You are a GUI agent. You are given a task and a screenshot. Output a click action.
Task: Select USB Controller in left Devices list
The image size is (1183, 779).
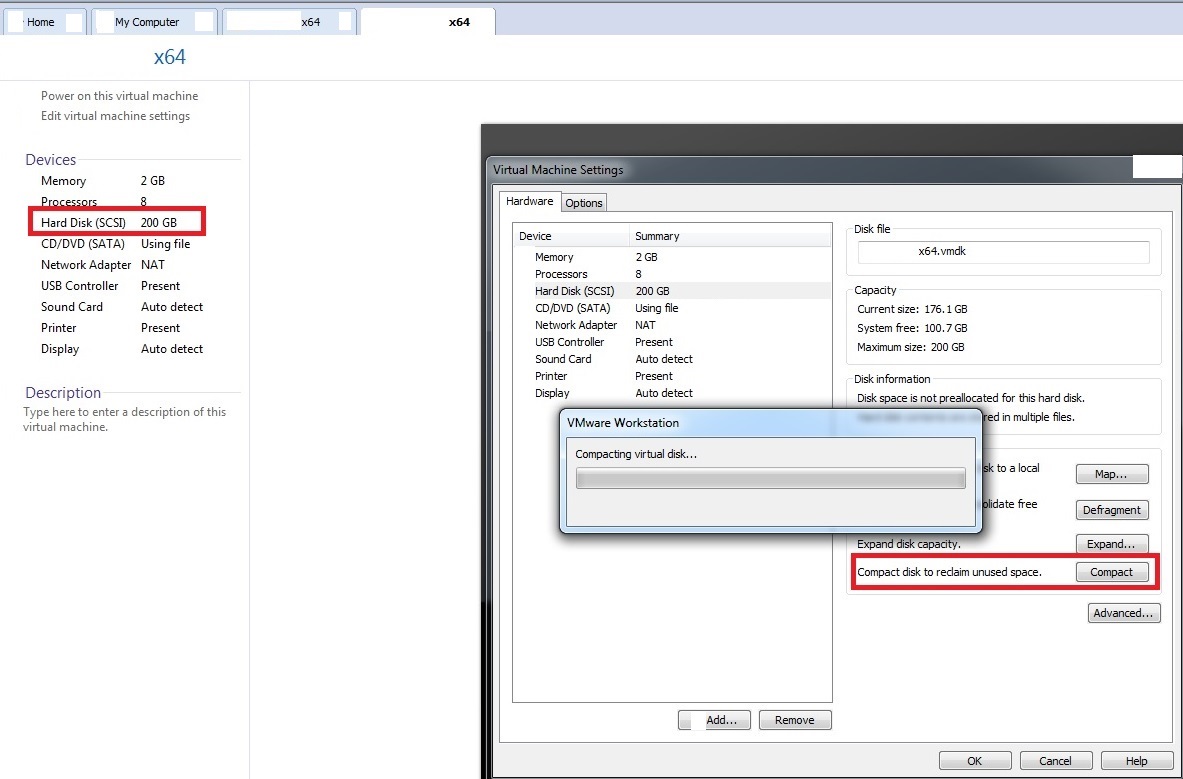tap(110, 286)
